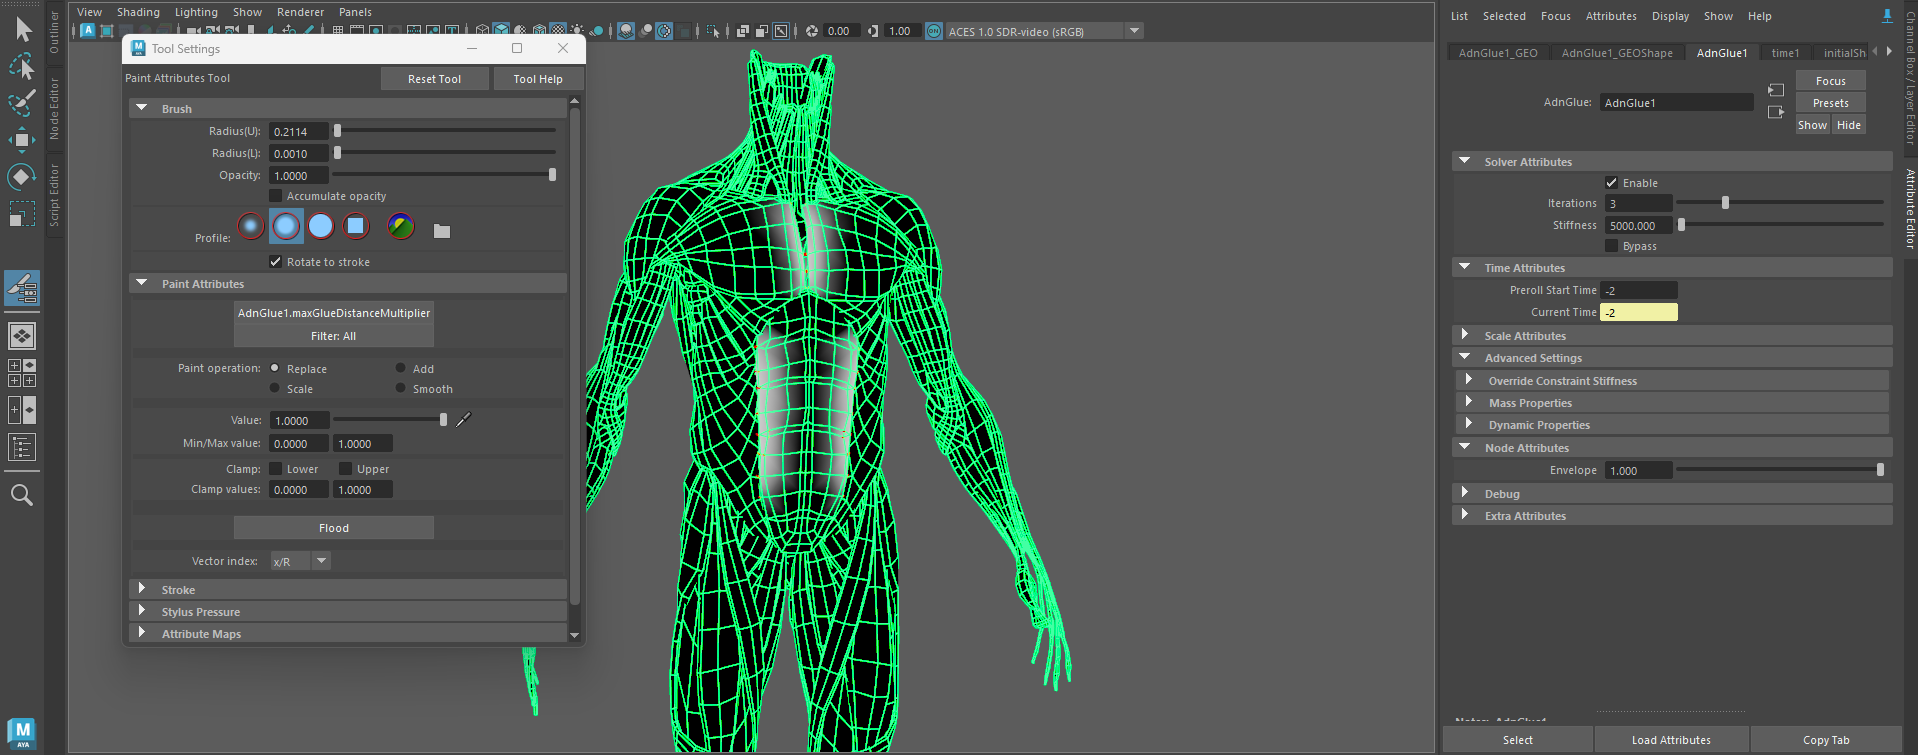1918x755 pixels.
Task: Switch to the AdnGlue1_GEOShape tab
Action: point(1616,53)
